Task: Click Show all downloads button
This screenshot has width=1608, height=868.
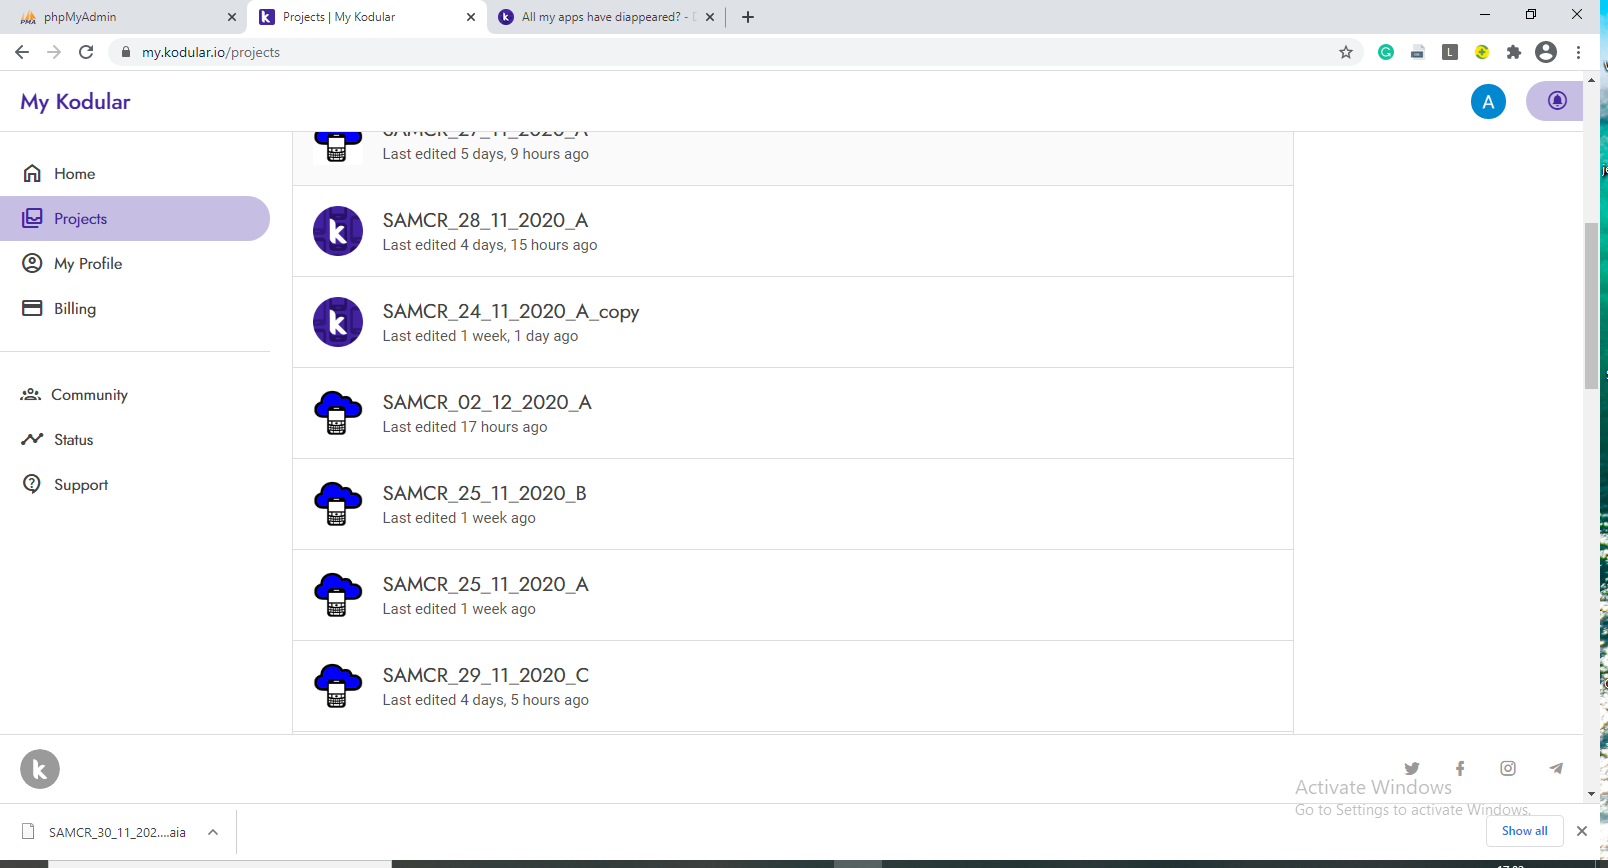Action: point(1524,831)
